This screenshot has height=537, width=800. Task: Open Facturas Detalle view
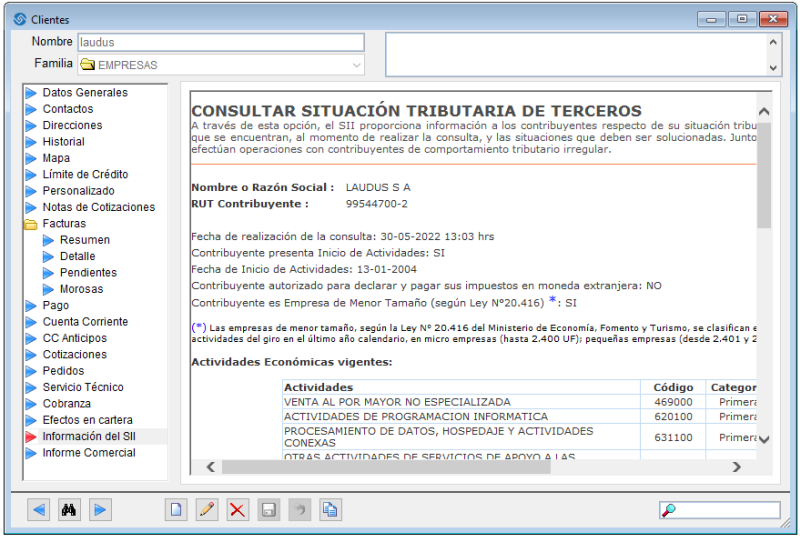pyautogui.click(x=78, y=256)
